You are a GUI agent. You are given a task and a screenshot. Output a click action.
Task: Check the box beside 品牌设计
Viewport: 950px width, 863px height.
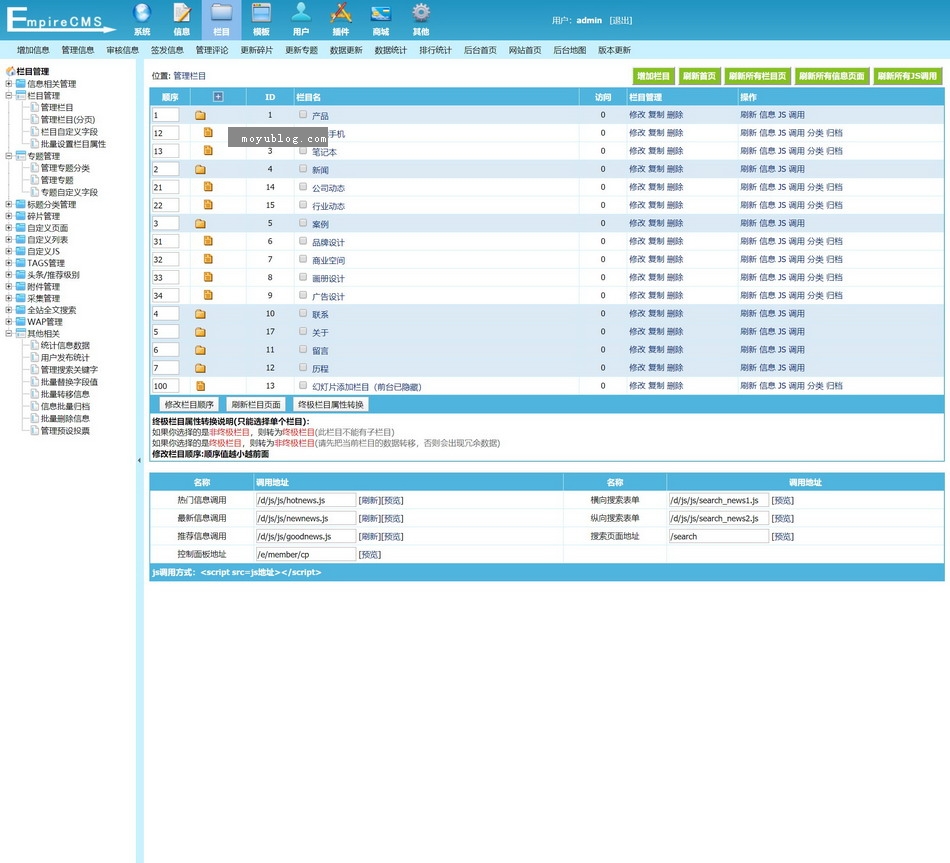point(303,241)
